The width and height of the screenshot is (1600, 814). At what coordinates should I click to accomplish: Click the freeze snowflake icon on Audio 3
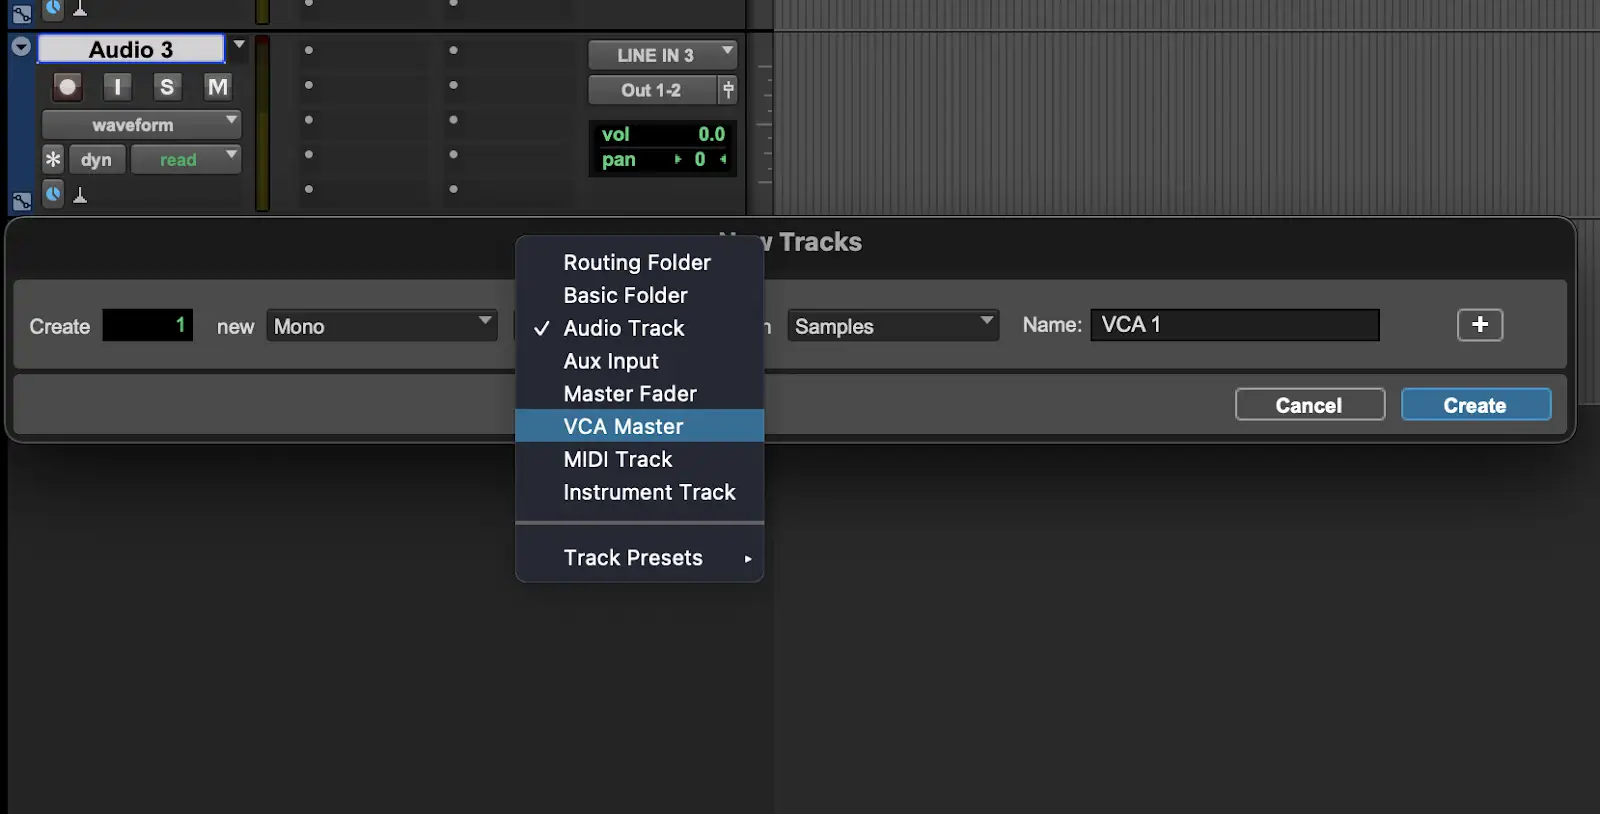53,159
